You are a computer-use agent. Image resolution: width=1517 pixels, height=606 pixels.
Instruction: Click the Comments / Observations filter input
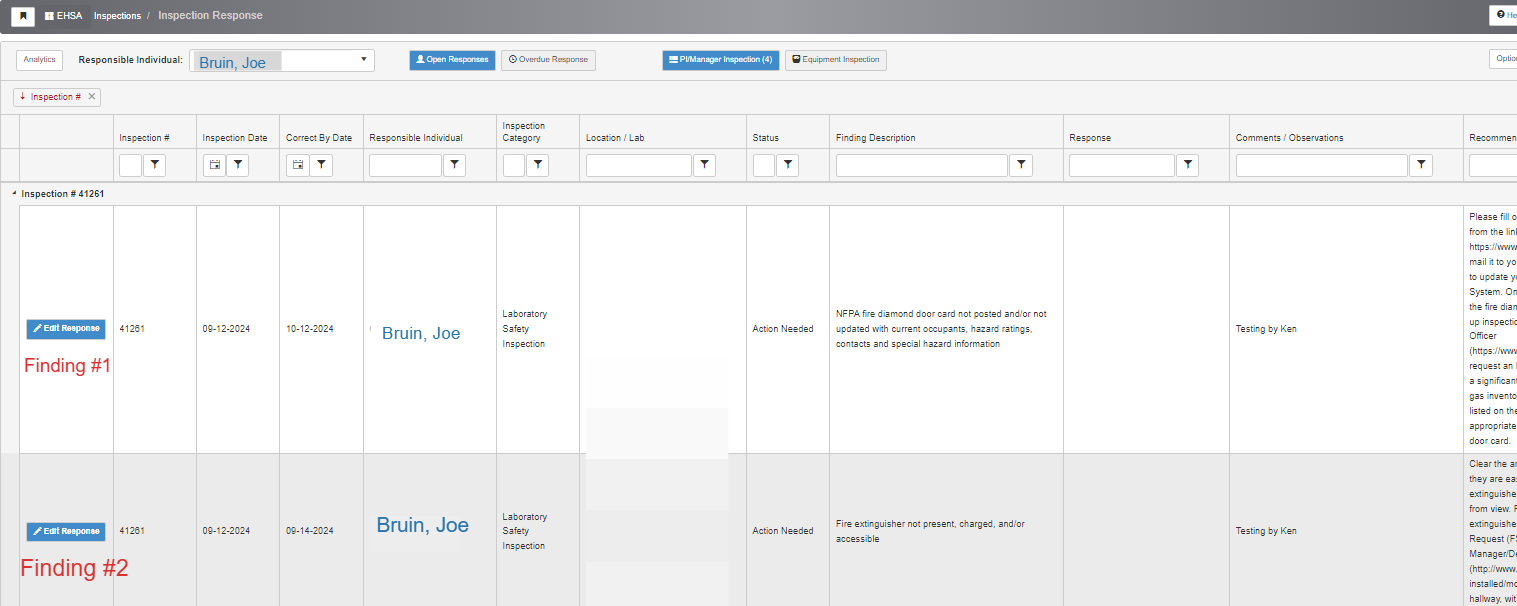click(x=1322, y=166)
